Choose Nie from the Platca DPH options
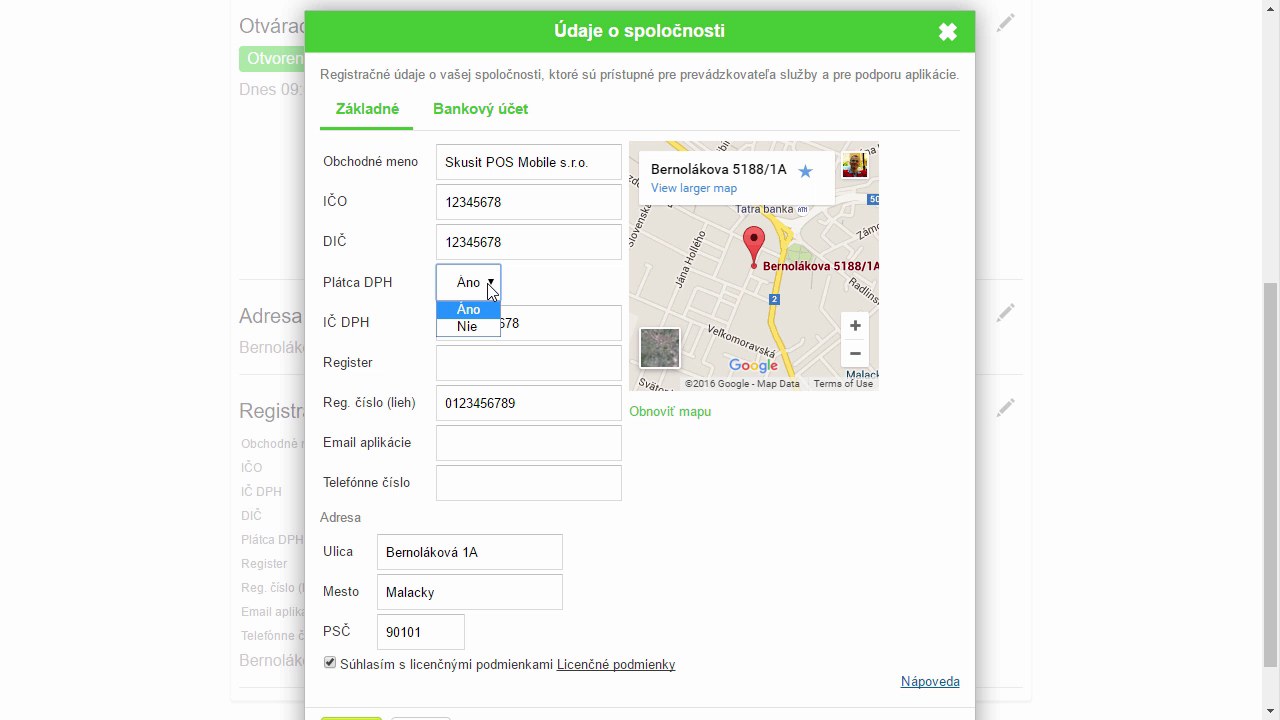Screen dimensions: 1280x720 tap(468, 326)
